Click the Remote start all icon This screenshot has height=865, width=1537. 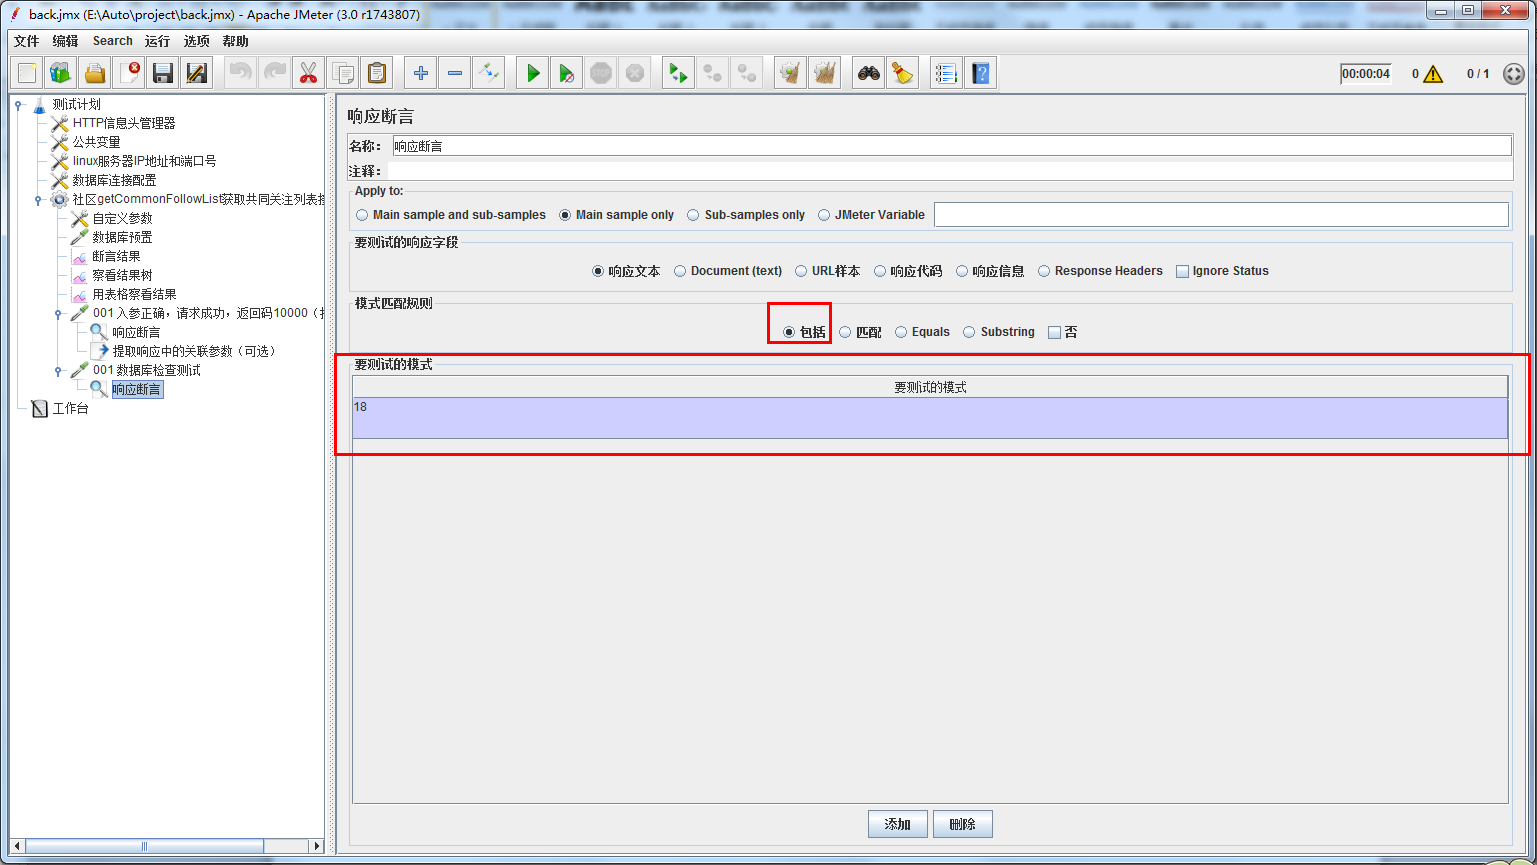679,73
